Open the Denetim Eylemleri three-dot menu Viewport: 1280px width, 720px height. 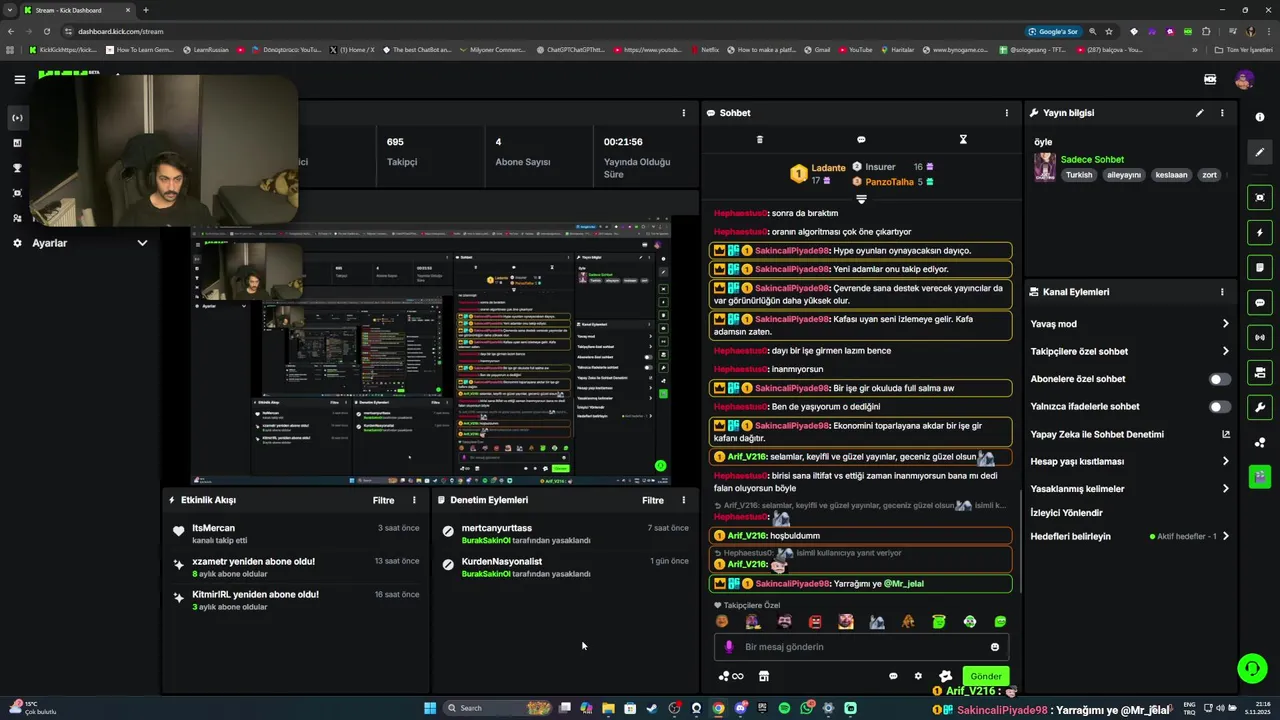683,500
